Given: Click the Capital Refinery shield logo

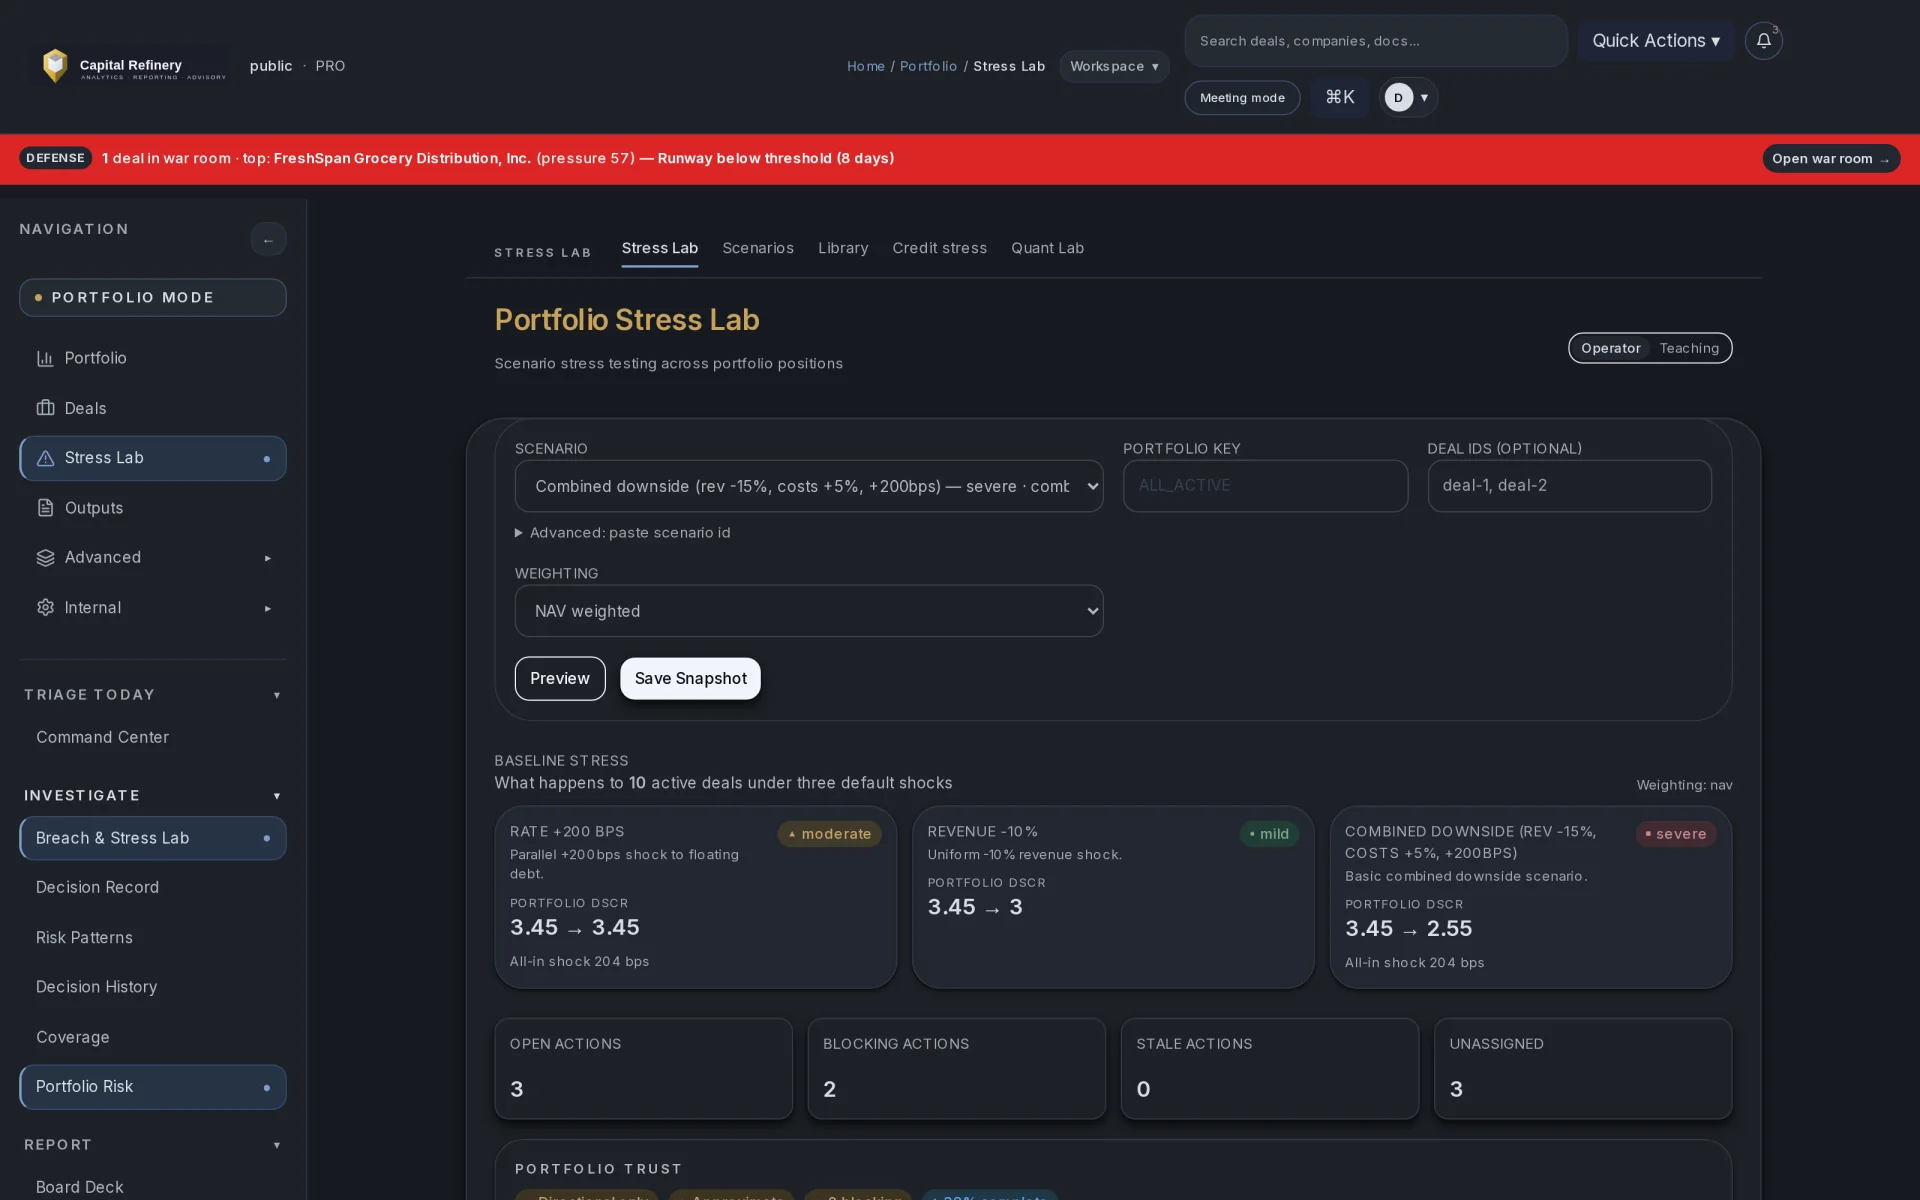Looking at the screenshot, I should pyautogui.click(x=55, y=66).
